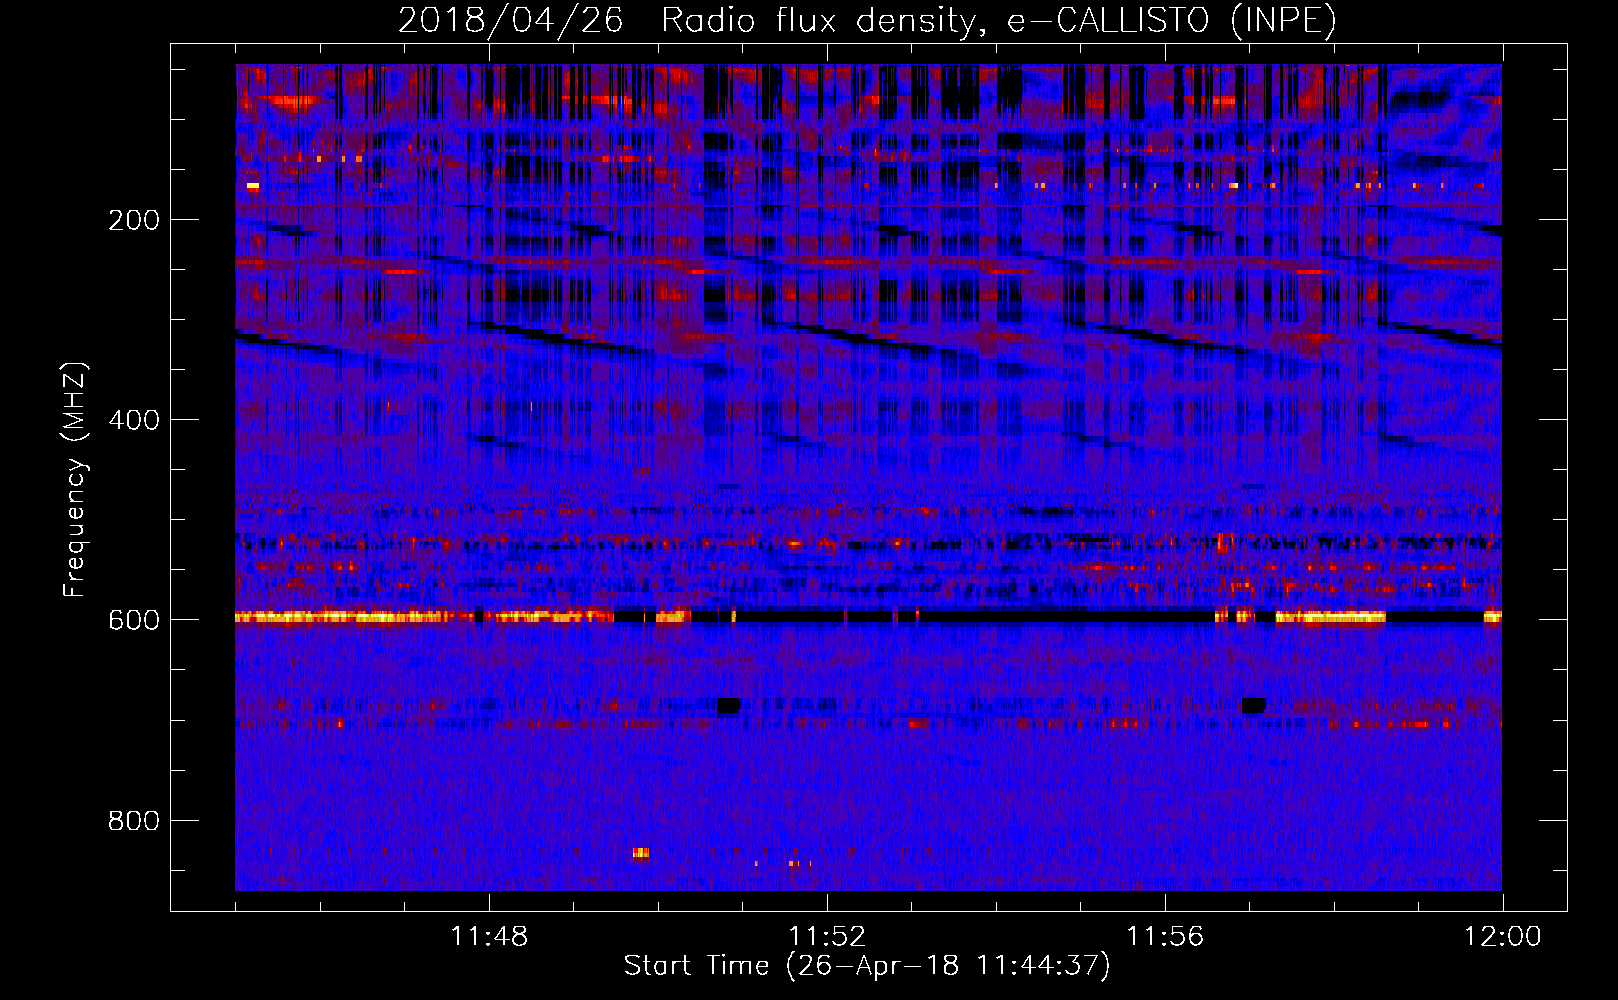The width and height of the screenshot is (1618, 1000).
Task: Click the 11:56 time tick label
Action: (1165, 937)
